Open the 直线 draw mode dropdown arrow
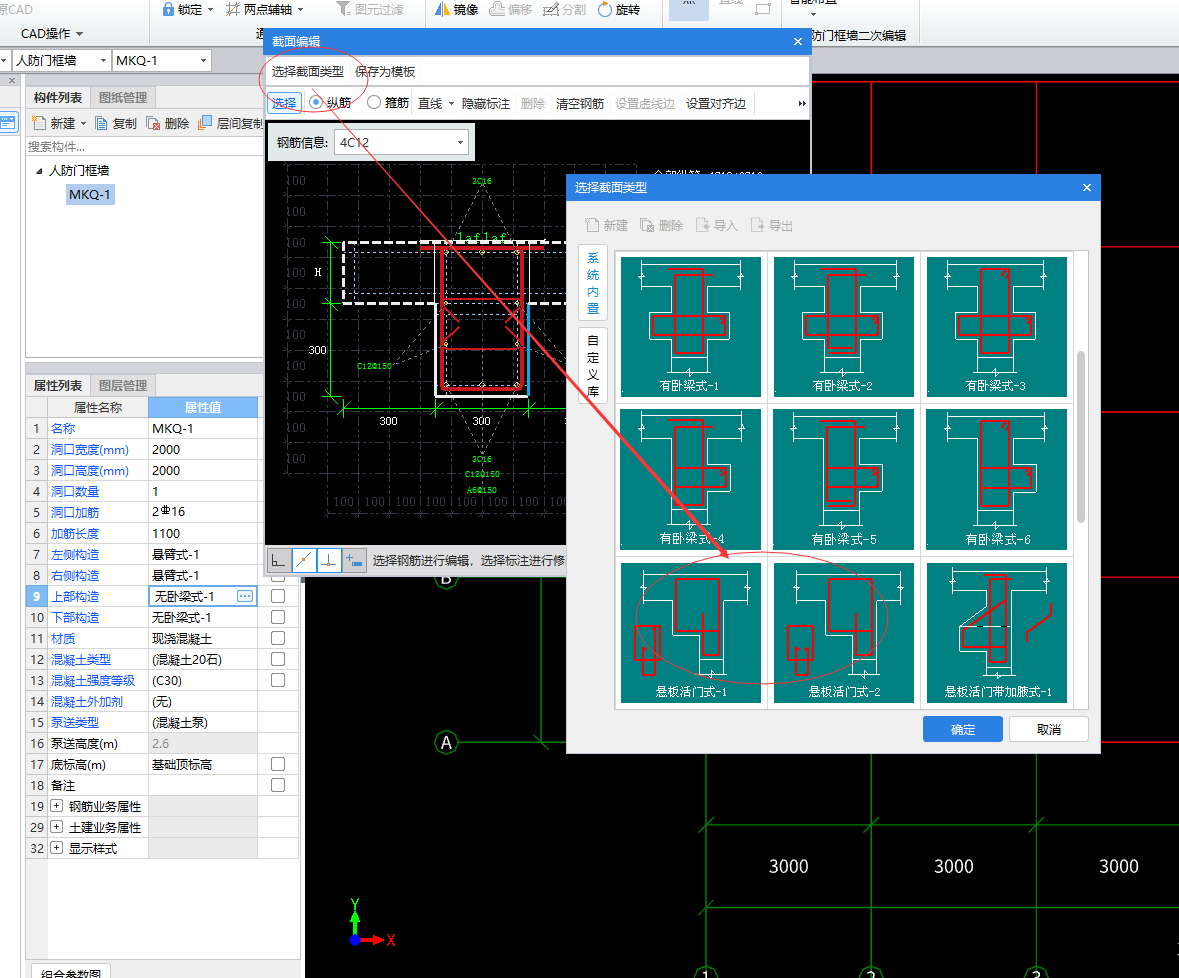 (451, 104)
